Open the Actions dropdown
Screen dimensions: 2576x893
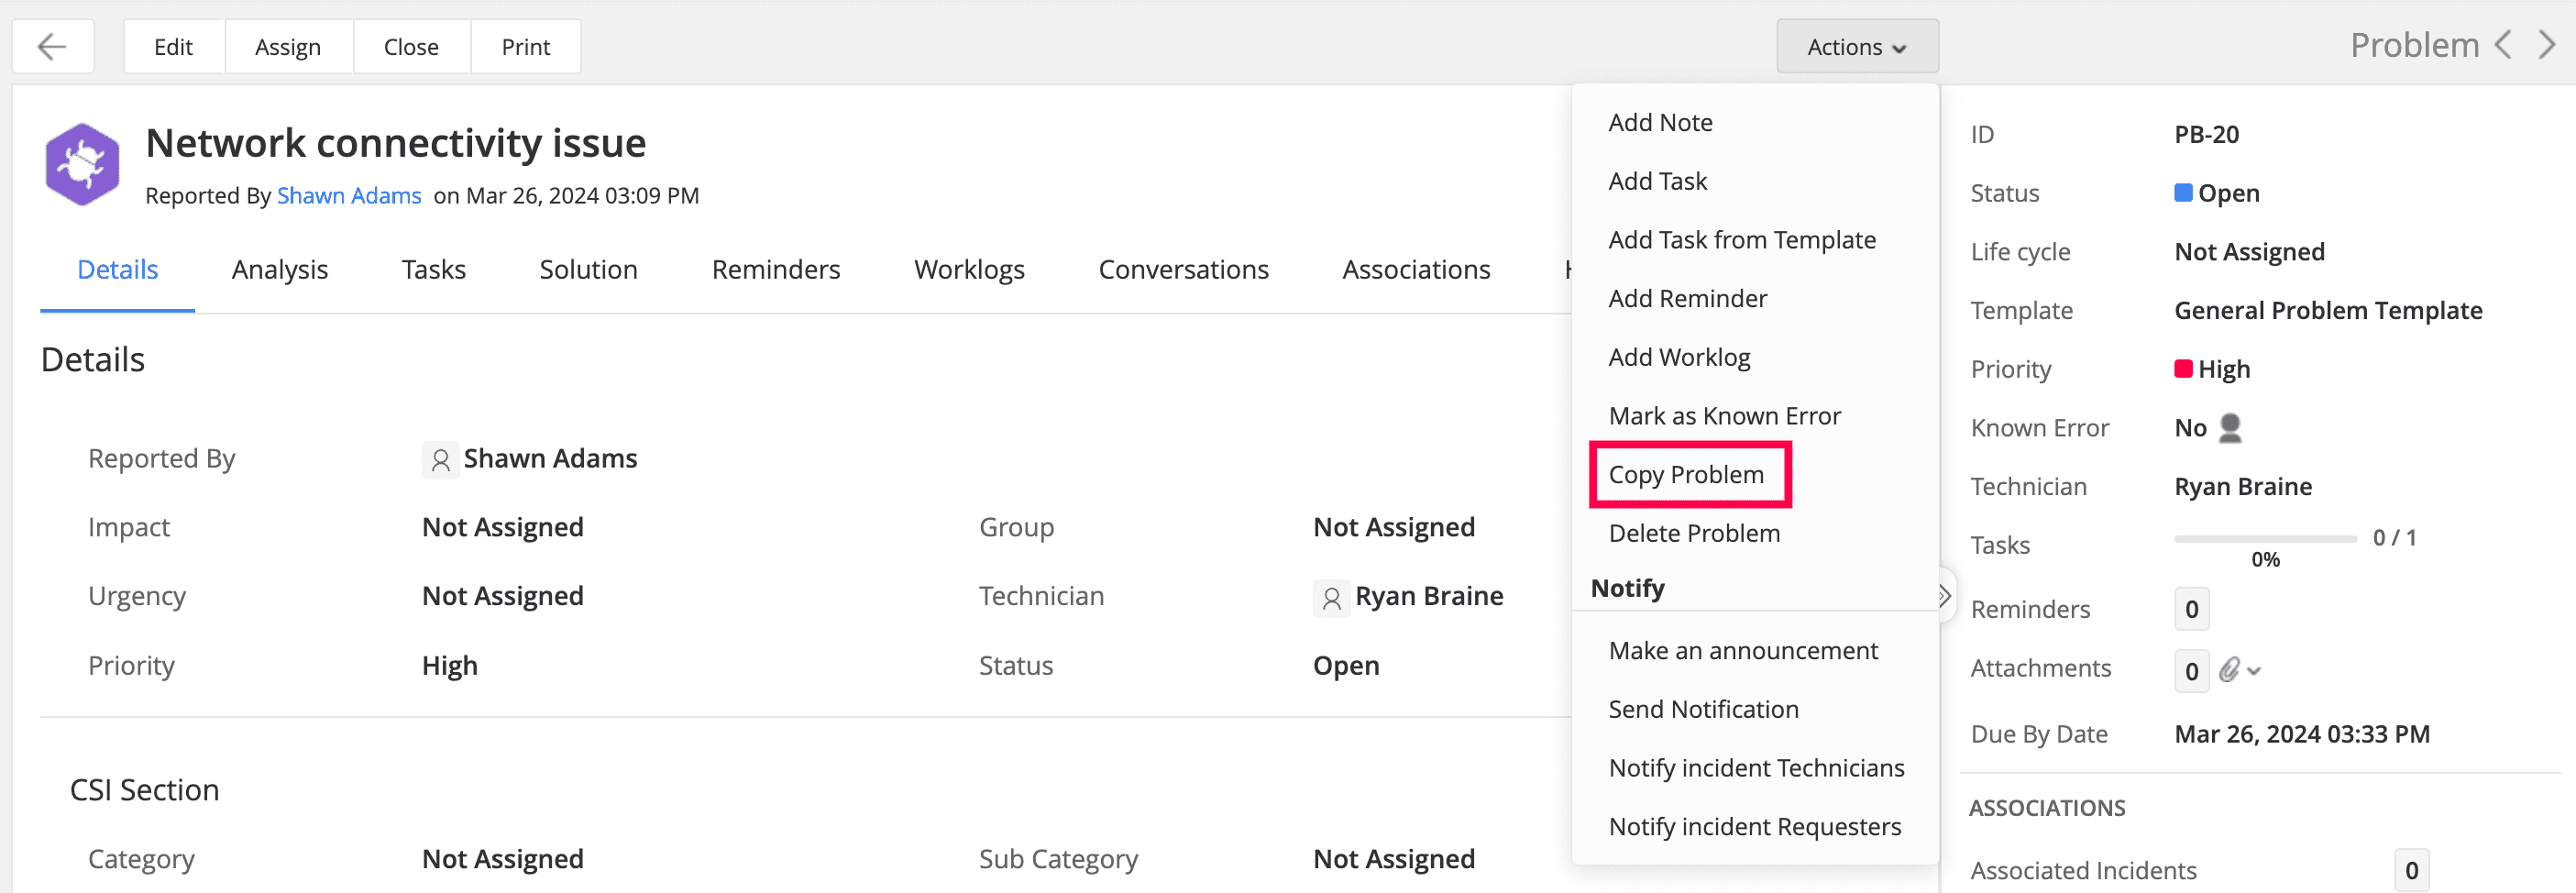coord(1856,47)
